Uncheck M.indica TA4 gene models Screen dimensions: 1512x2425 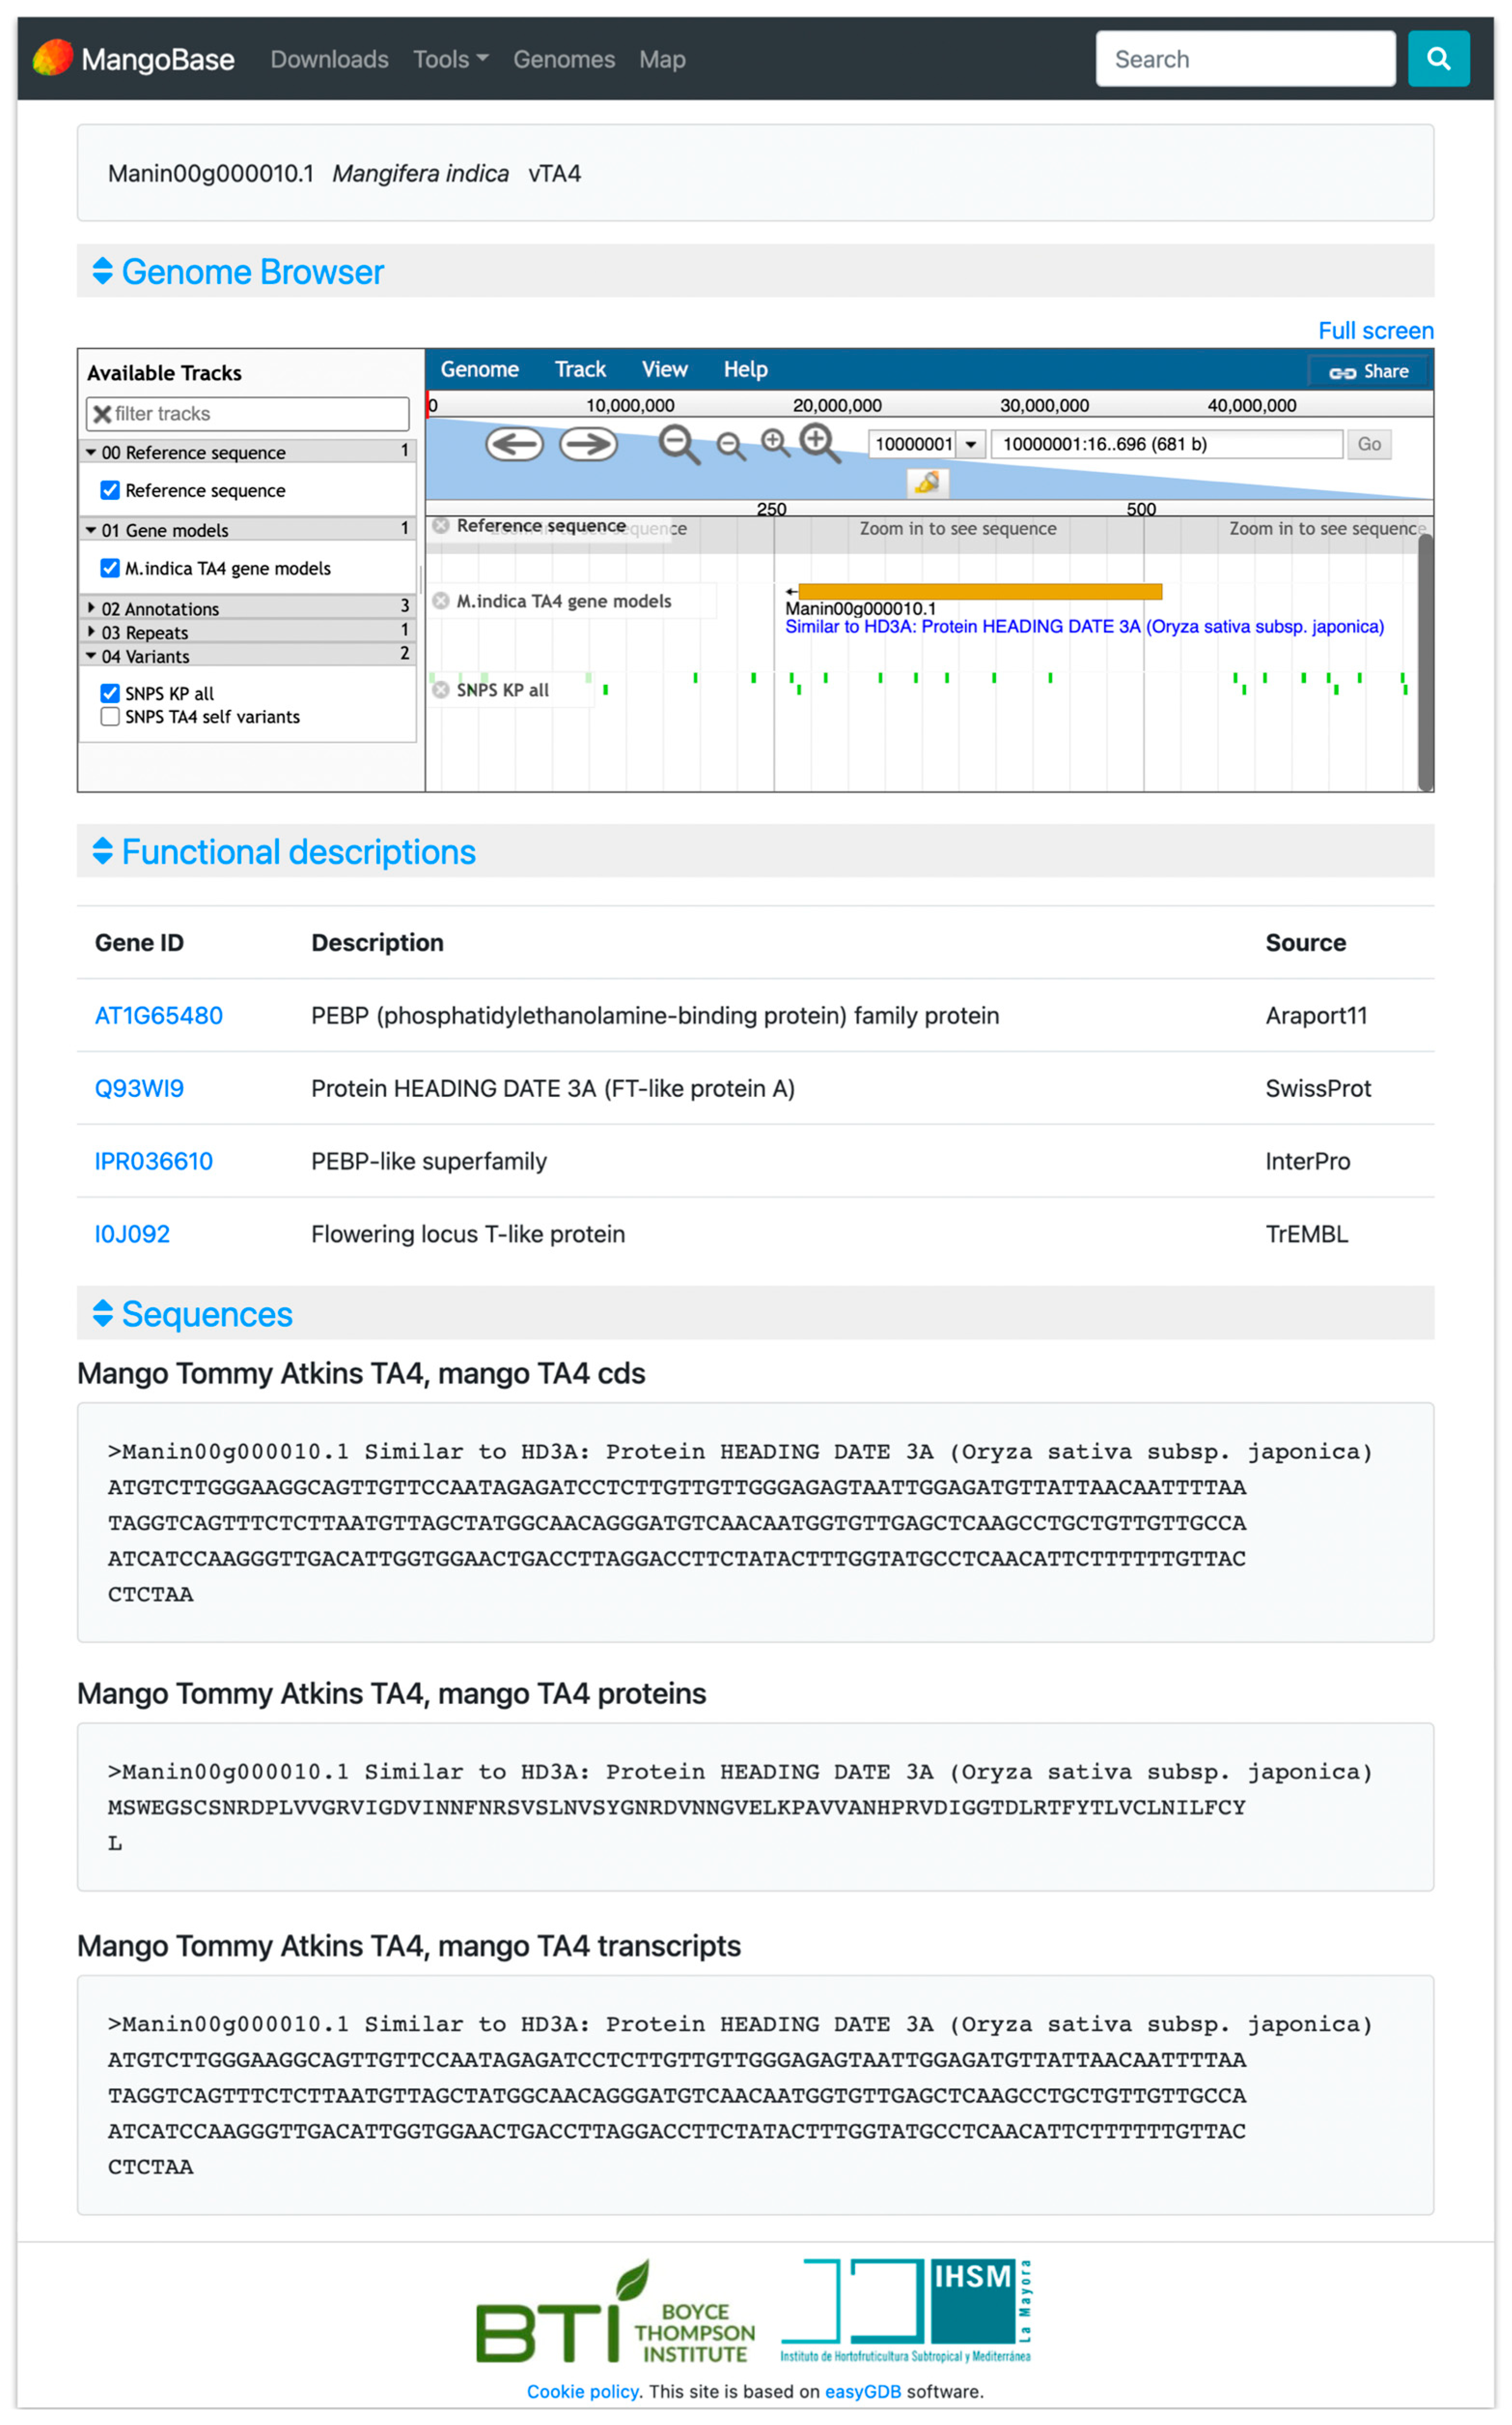pyautogui.click(x=110, y=568)
